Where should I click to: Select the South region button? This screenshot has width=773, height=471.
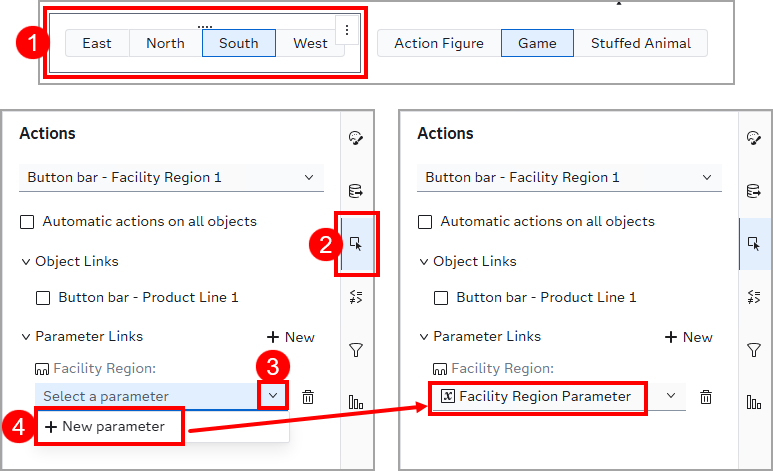(239, 43)
